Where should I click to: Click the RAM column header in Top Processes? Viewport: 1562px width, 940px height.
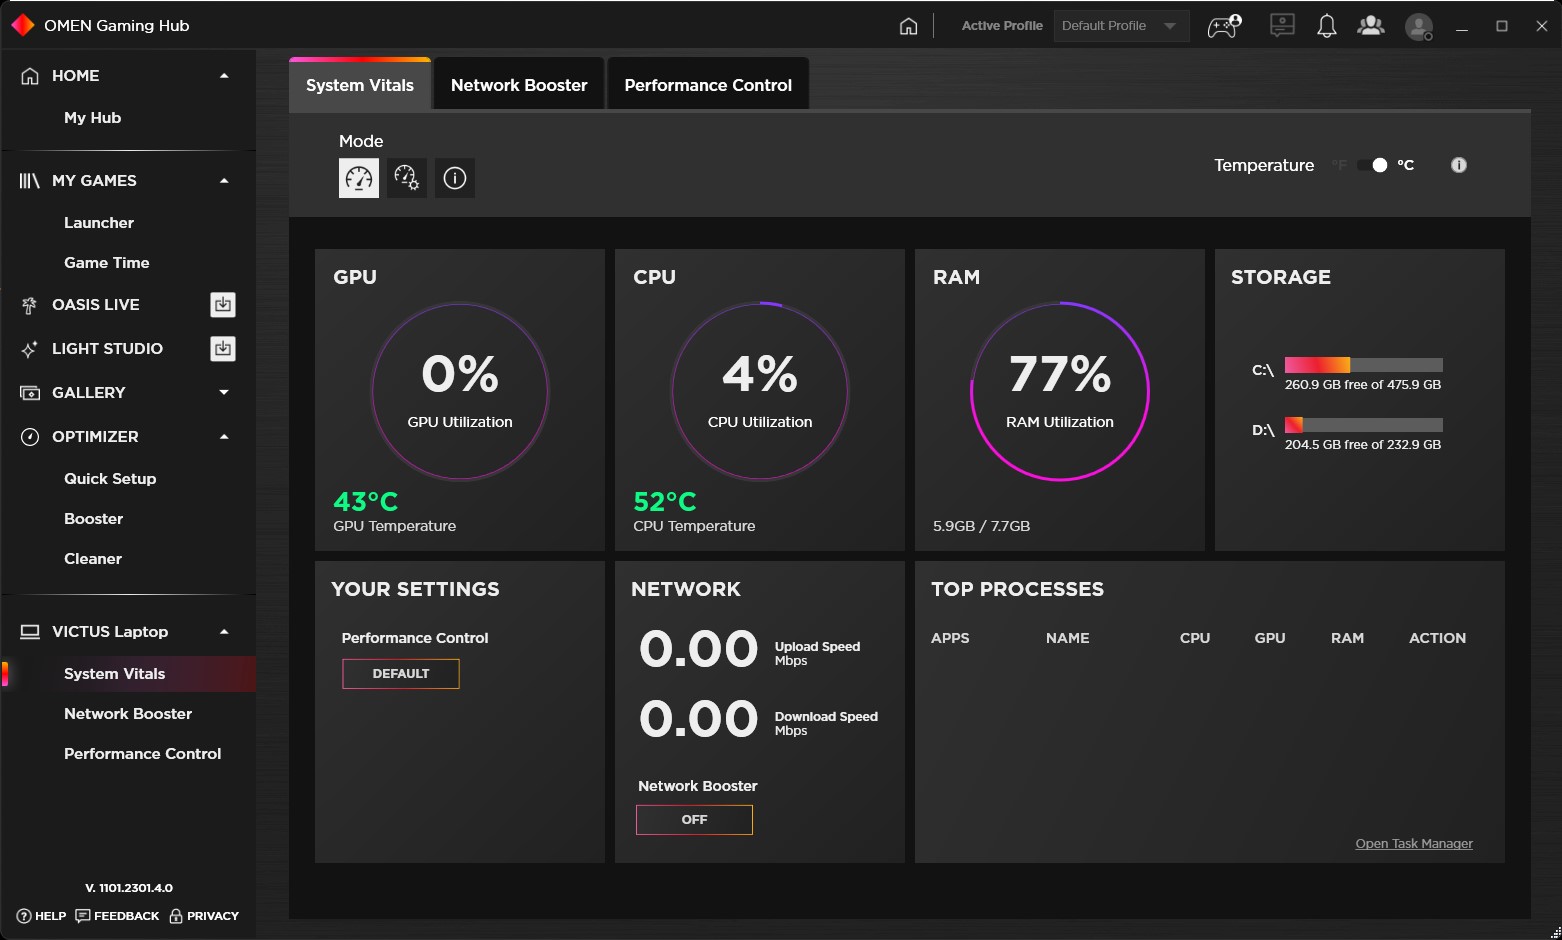pos(1347,638)
